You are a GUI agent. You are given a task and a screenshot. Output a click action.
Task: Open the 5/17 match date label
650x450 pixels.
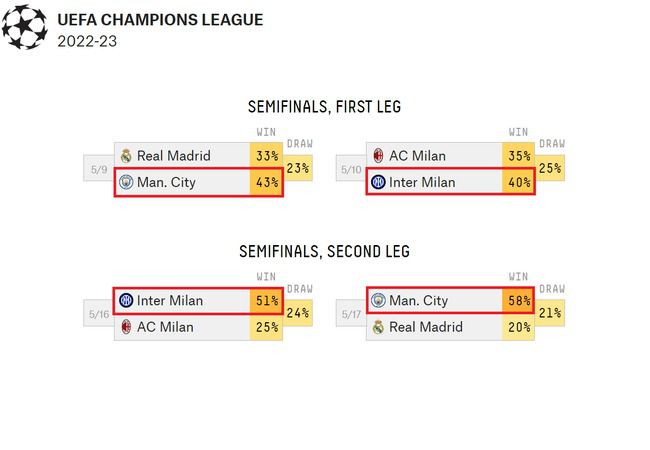click(x=350, y=315)
